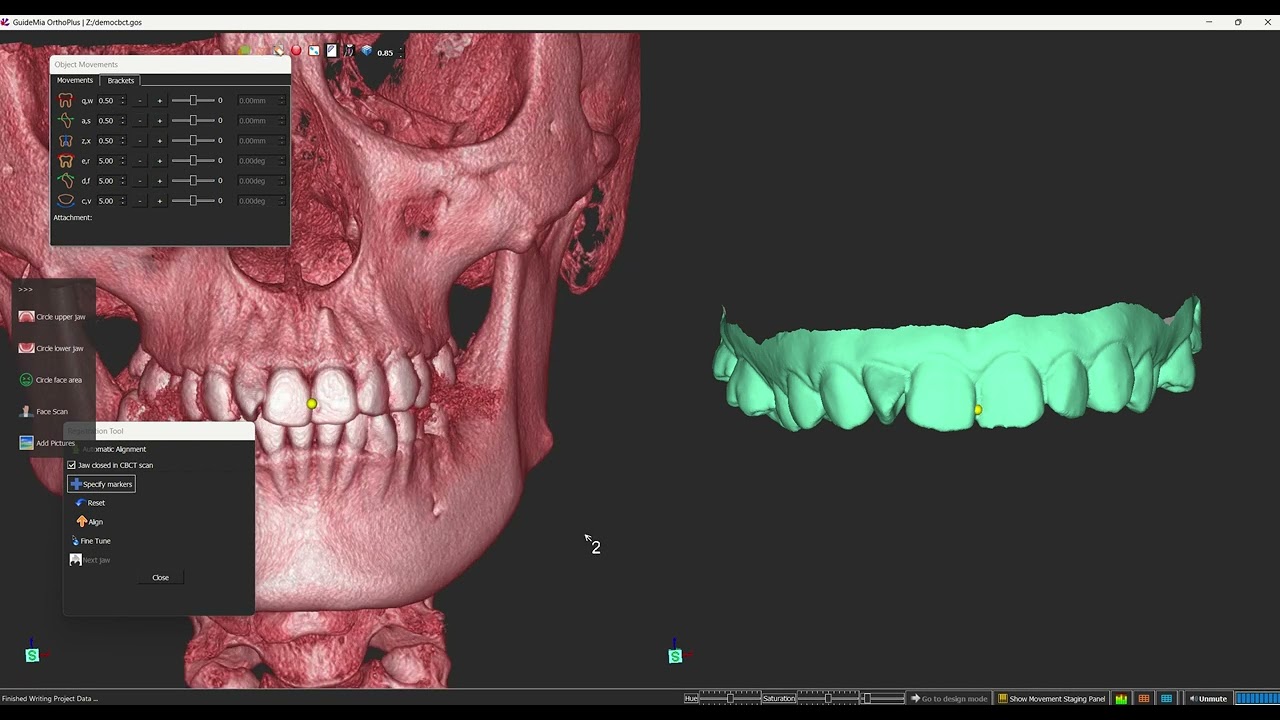Click the z,x tooth movement icon
Image resolution: width=1280 pixels, height=720 pixels.
66,140
